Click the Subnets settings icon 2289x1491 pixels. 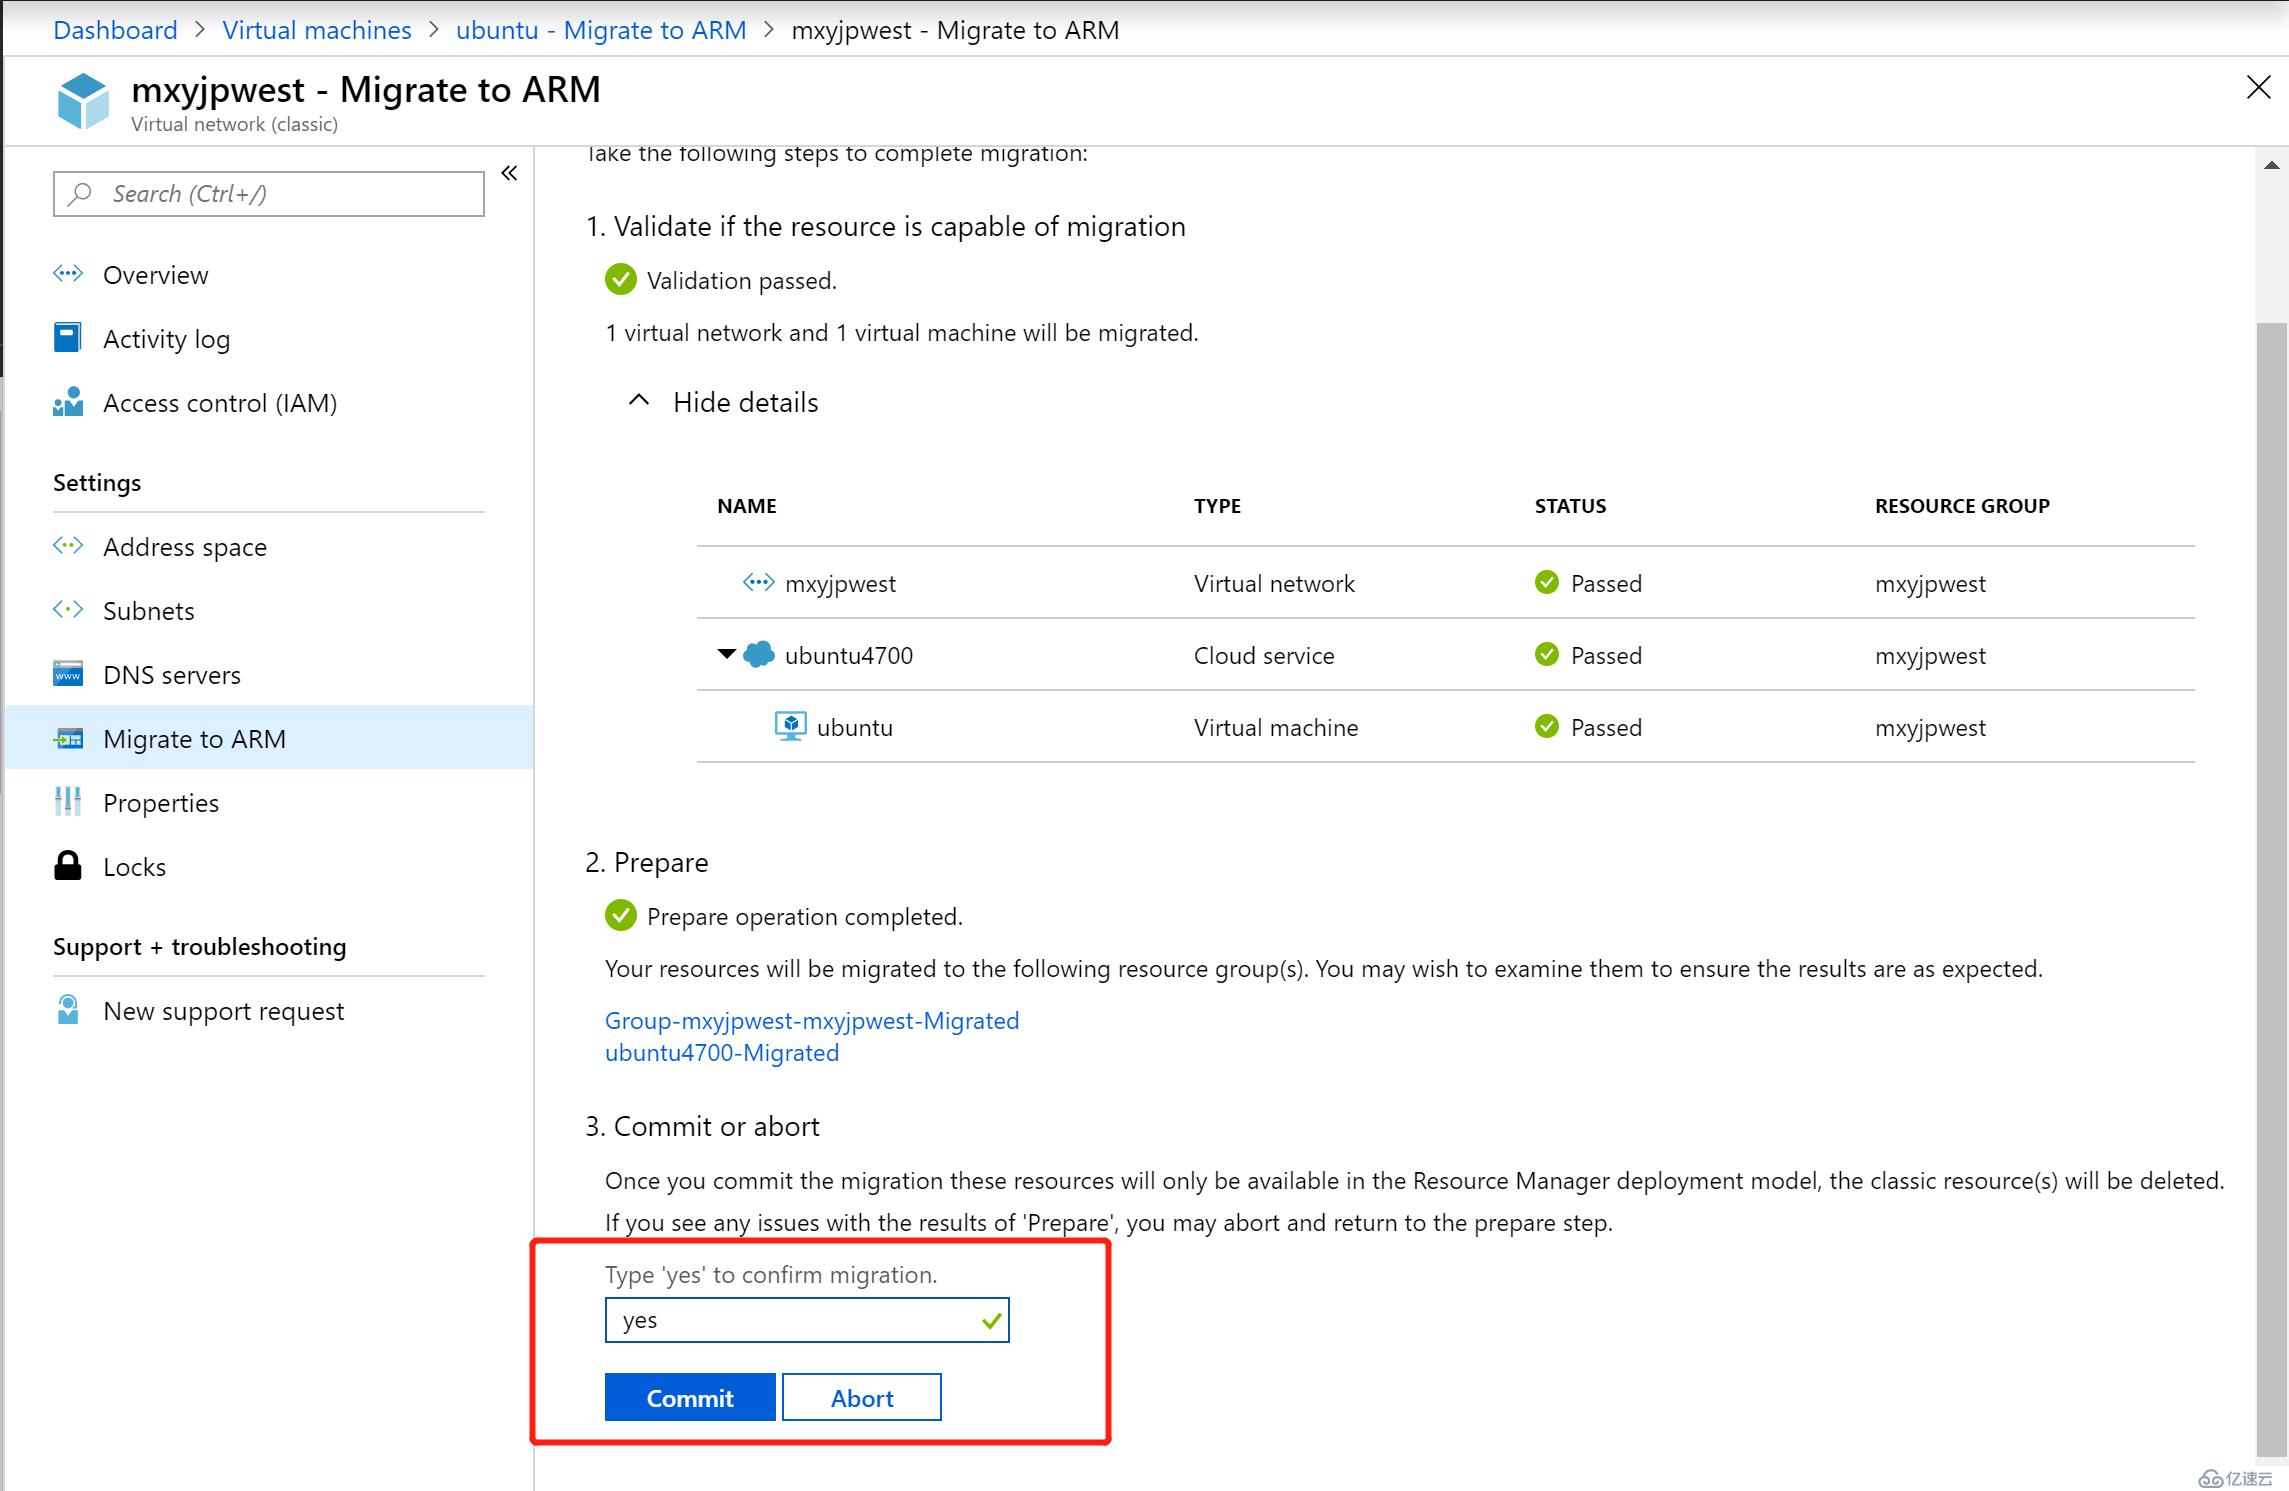(x=68, y=610)
